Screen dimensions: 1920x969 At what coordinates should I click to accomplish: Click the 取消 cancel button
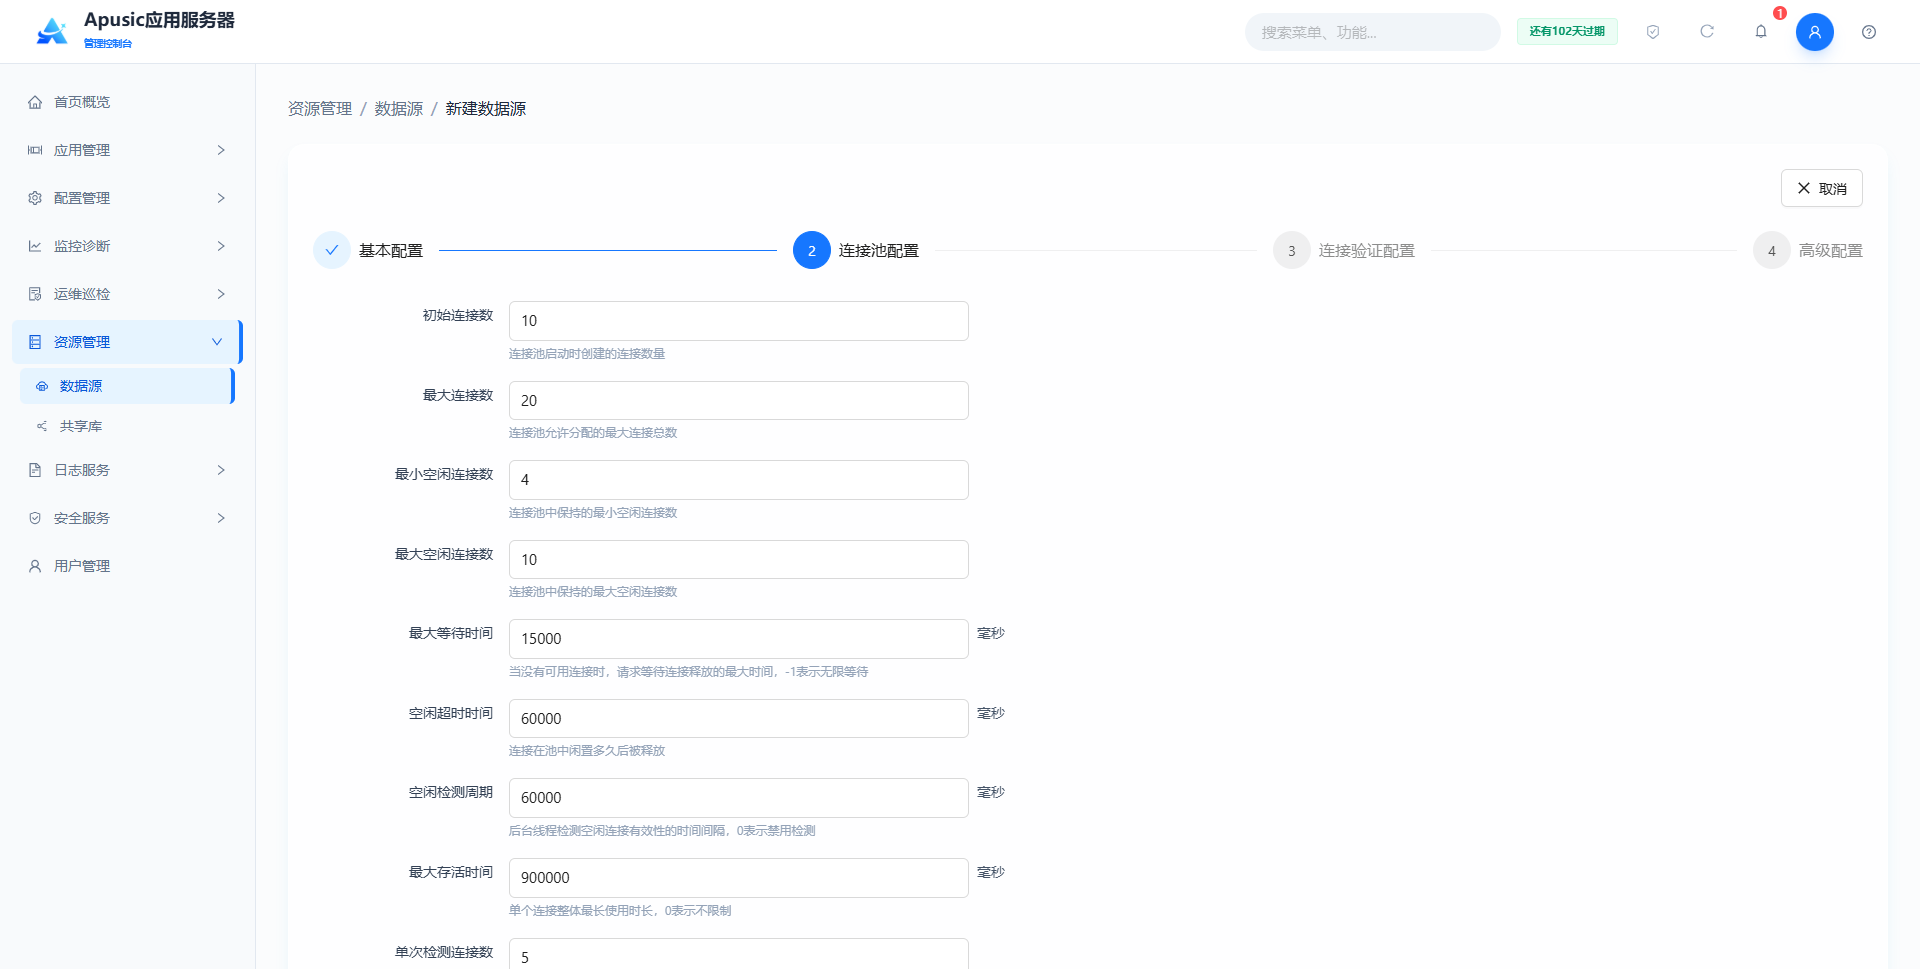(x=1821, y=188)
